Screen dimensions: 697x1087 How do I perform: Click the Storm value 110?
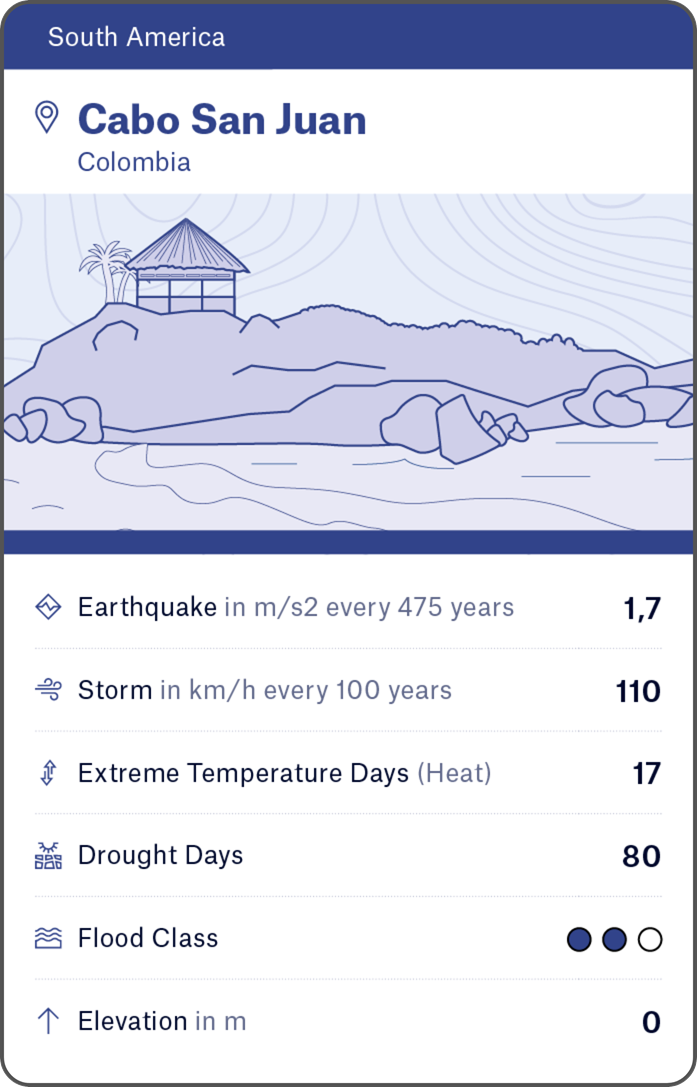638,691
